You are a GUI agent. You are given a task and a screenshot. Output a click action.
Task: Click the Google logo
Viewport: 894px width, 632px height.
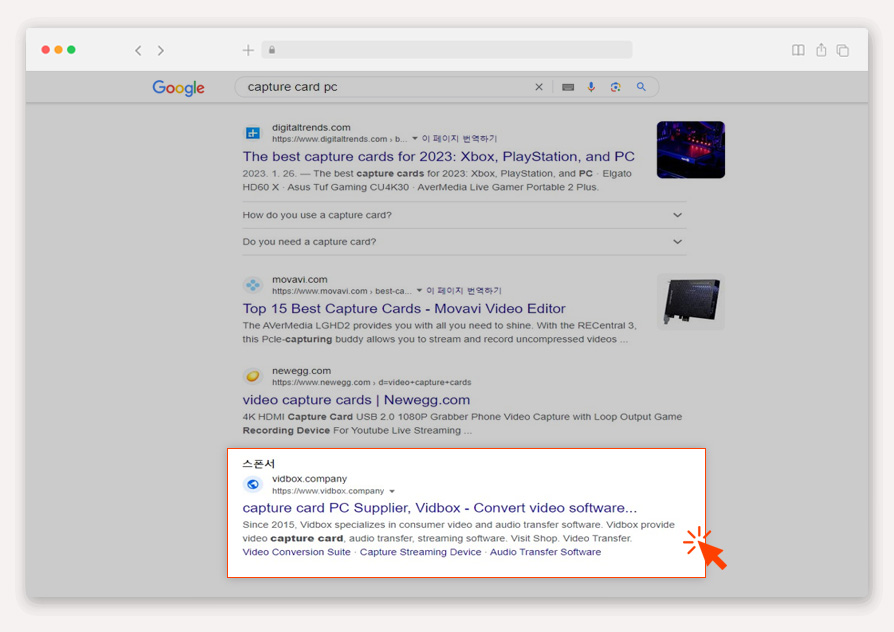point(178,88)
